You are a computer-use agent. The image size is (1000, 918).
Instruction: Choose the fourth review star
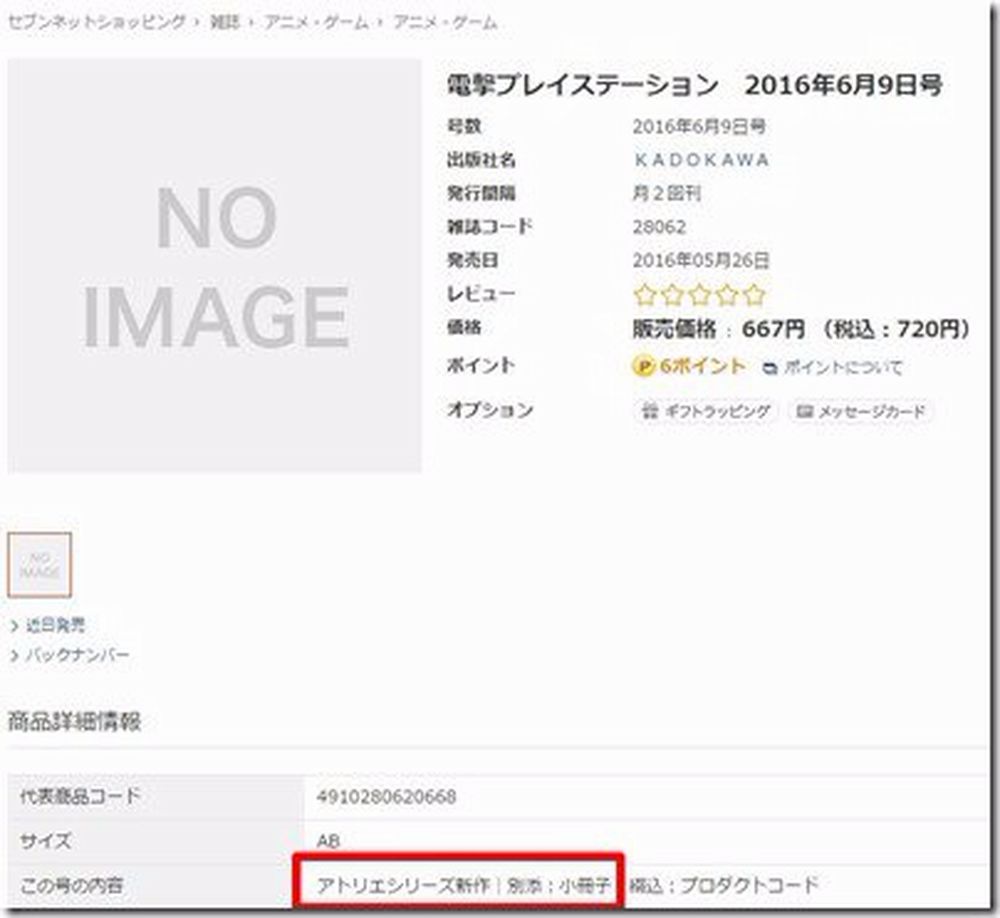[x=727, y=295]
